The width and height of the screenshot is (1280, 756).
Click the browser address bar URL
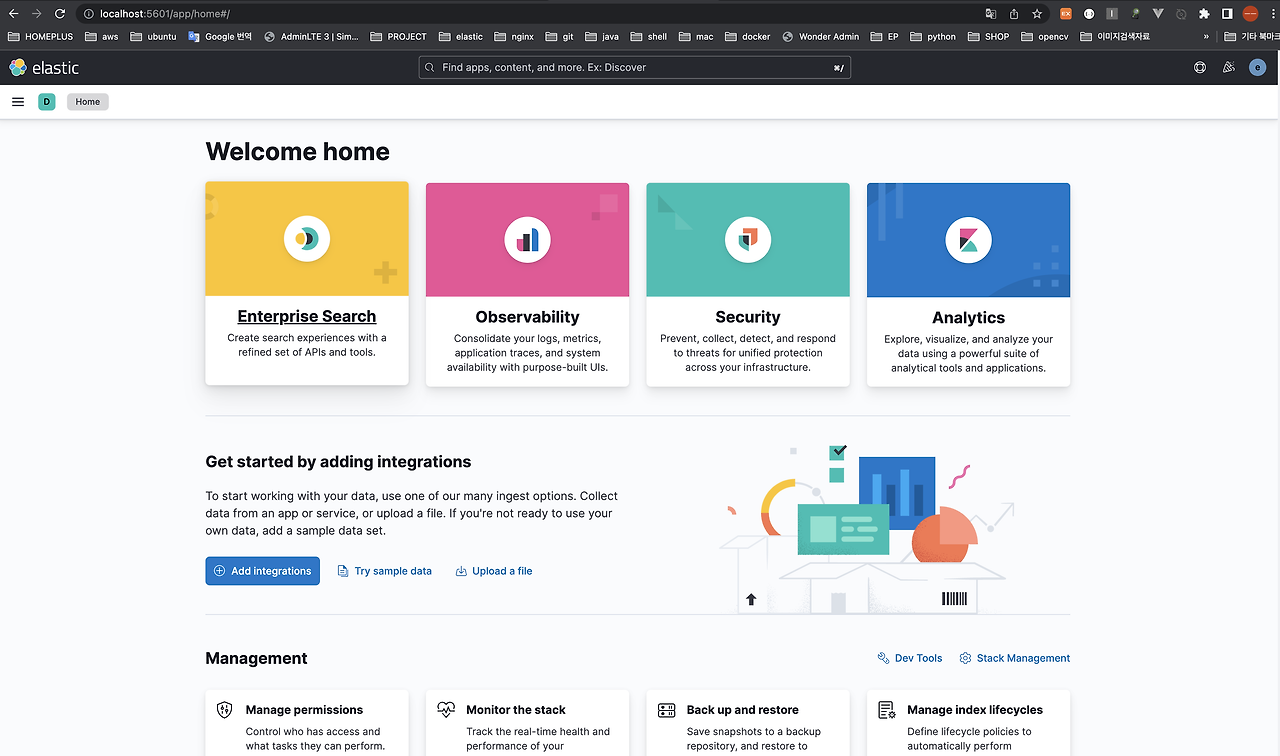pos(165,14)
